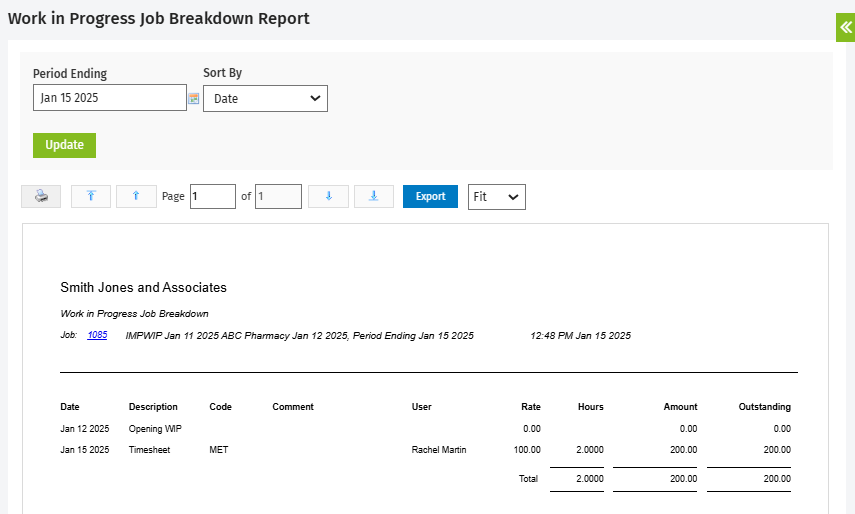The image size is (855, 514).
Task: Click the Opening WIP description cell
Action: coord(155,429)
